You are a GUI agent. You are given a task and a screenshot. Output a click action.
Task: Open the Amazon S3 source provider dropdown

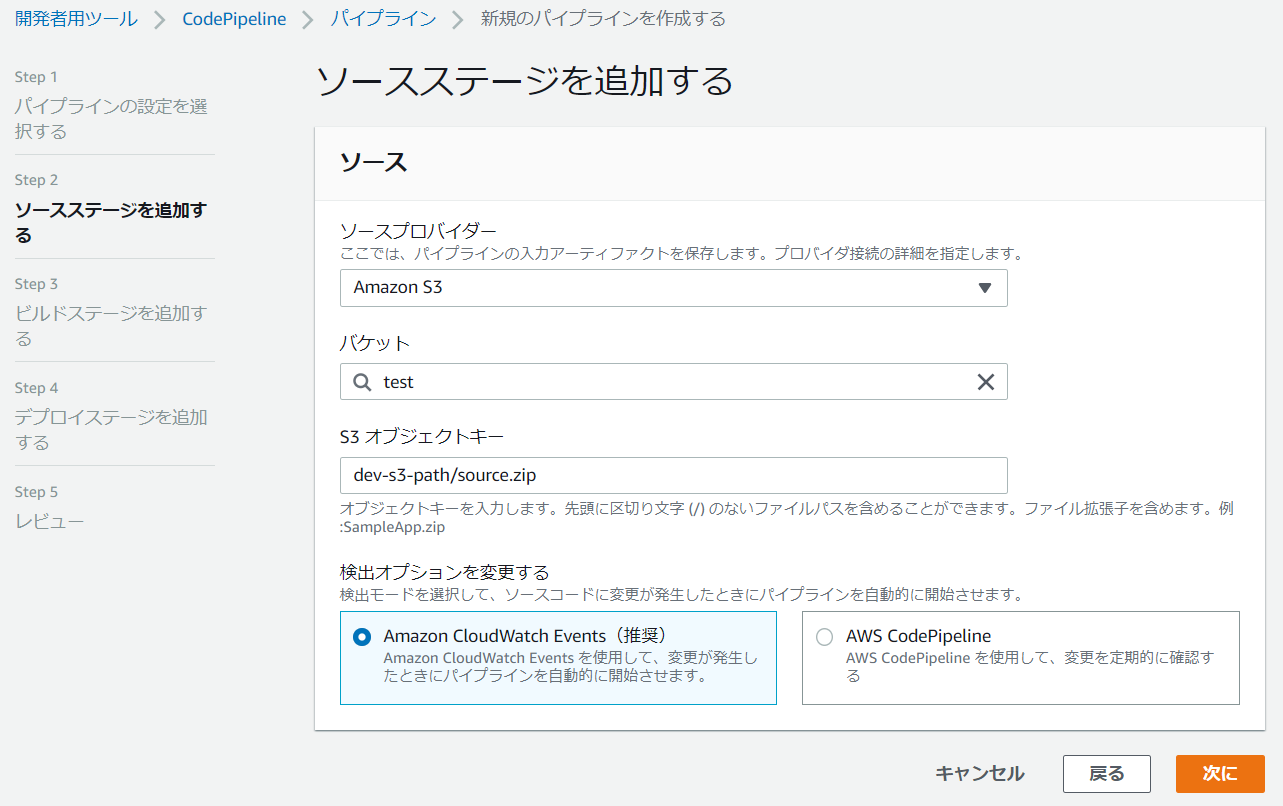(x=673, y=288)
